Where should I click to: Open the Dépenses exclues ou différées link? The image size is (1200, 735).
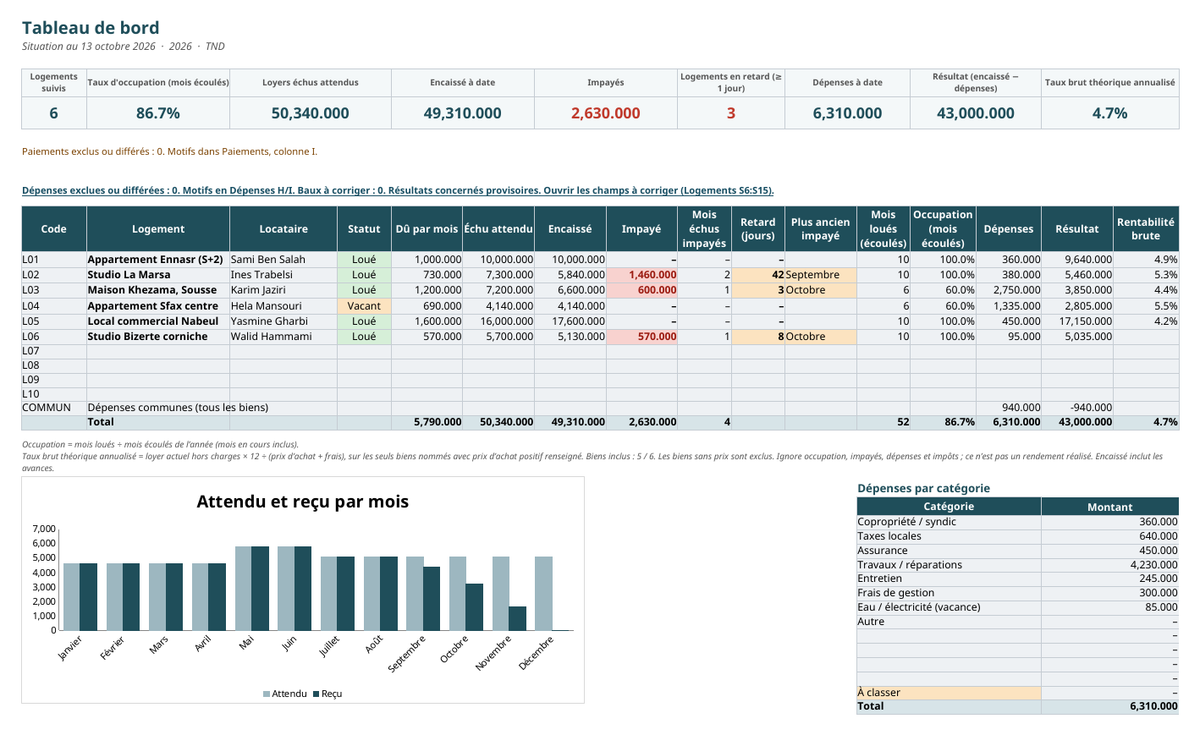(397, 190)
